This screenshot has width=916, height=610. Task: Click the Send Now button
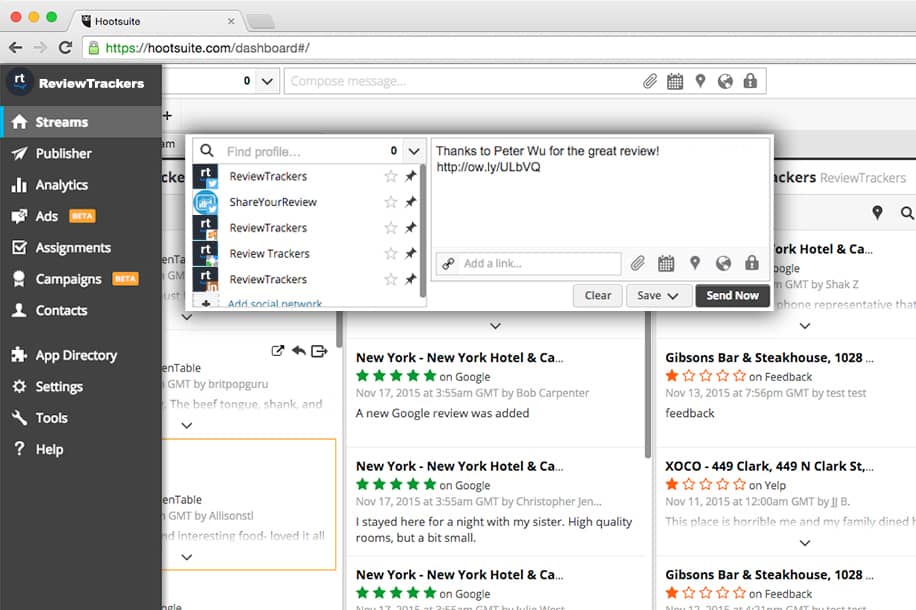coord(732,296)
